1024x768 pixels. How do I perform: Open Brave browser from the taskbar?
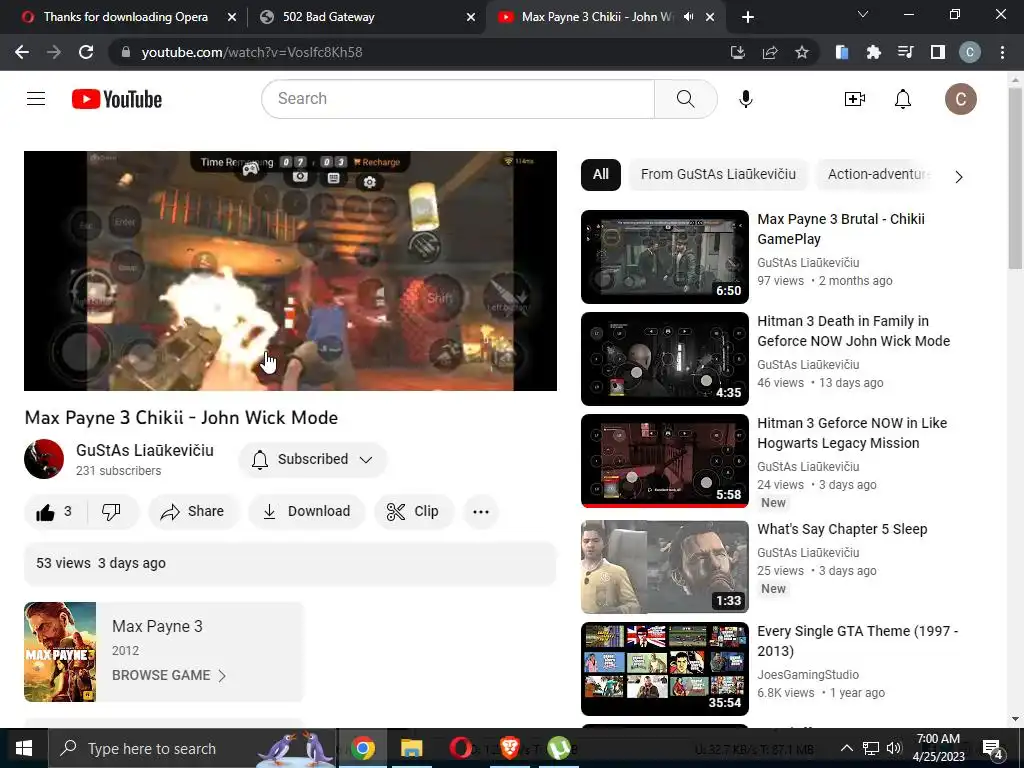point(509,748)
